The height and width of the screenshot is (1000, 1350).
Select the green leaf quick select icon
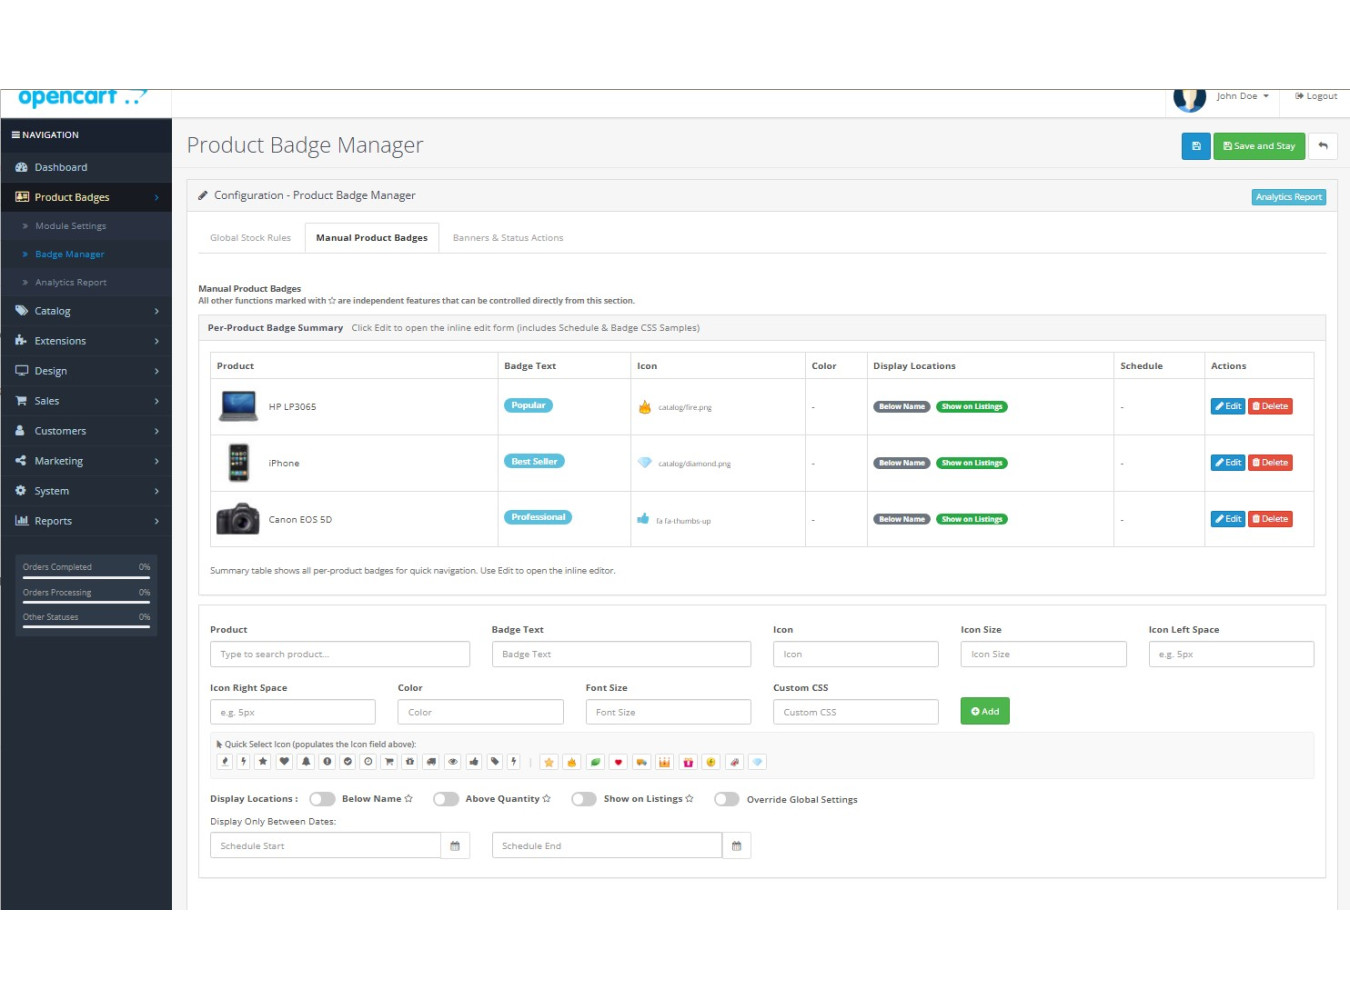(595, 762)
